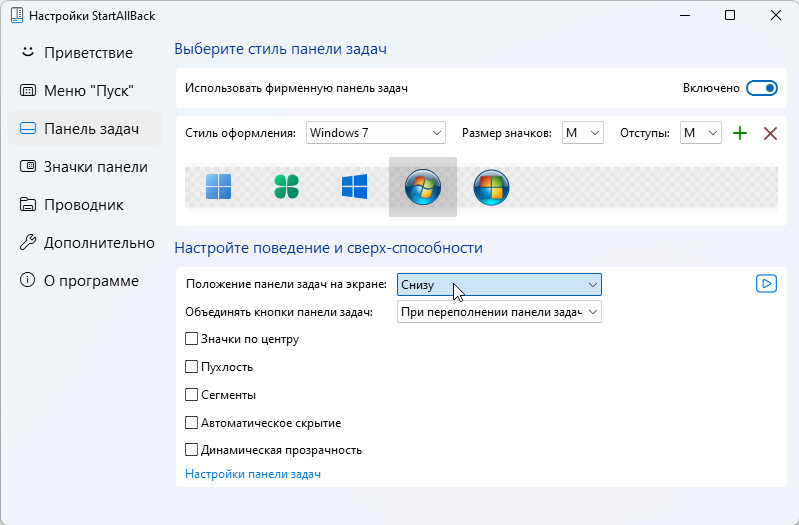
Task: Open Стиль оформления Windows 7 dropdown
Action: pos(376,133)
